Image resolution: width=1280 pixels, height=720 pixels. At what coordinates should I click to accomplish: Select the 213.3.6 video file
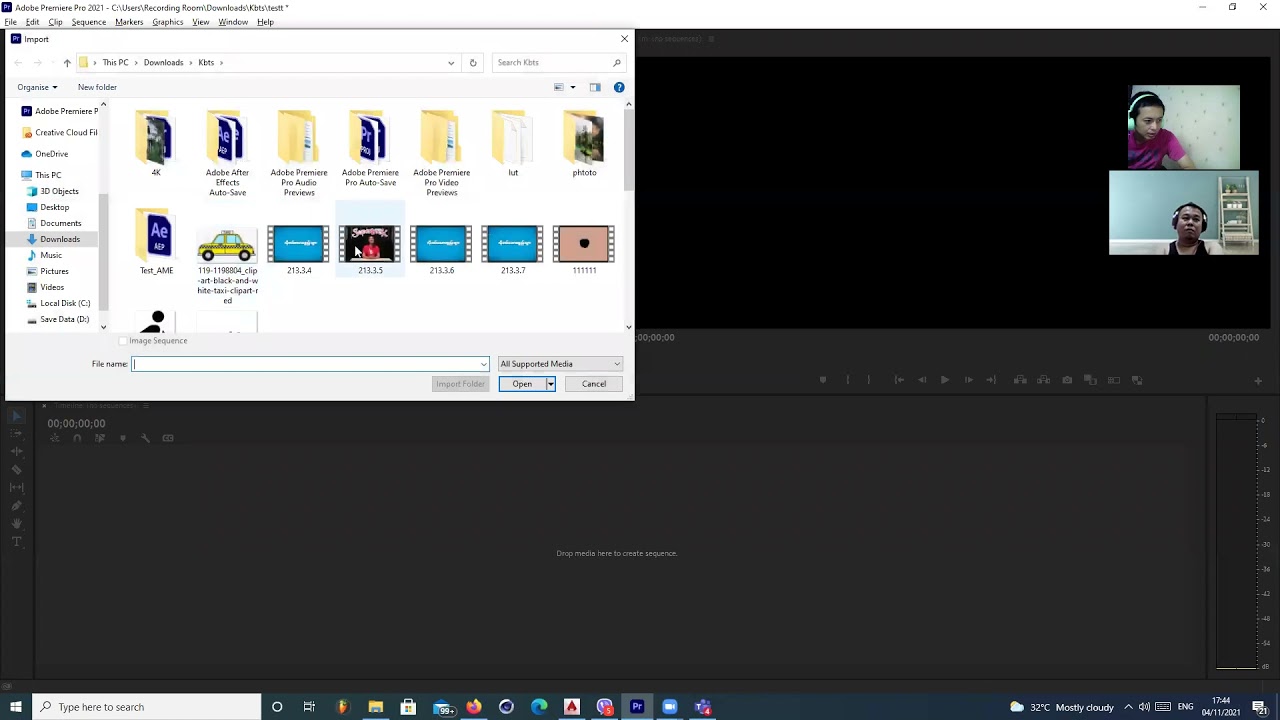click(x=441, y=250)
